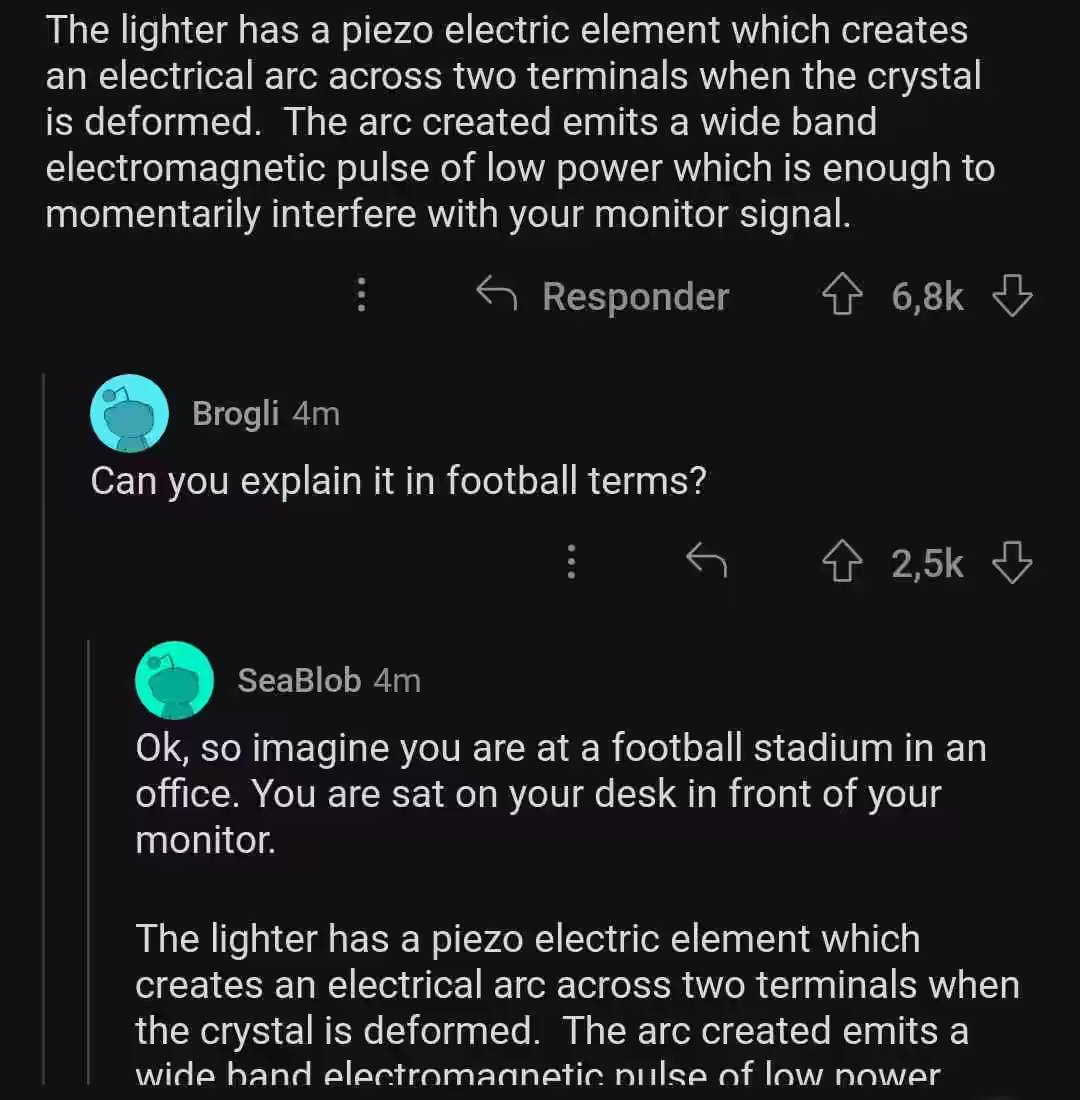Click the 4m timestamp next to Brogli
The height and width of the screenshot is (1100, 1080).
point(316,414)
